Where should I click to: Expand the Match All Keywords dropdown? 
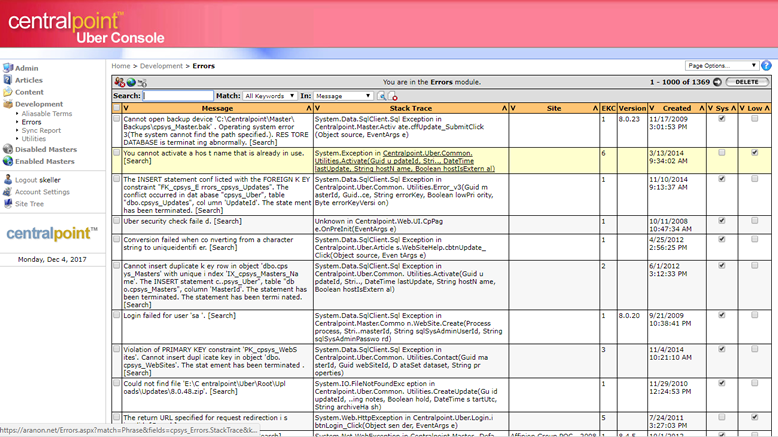[x=269, y=96]
